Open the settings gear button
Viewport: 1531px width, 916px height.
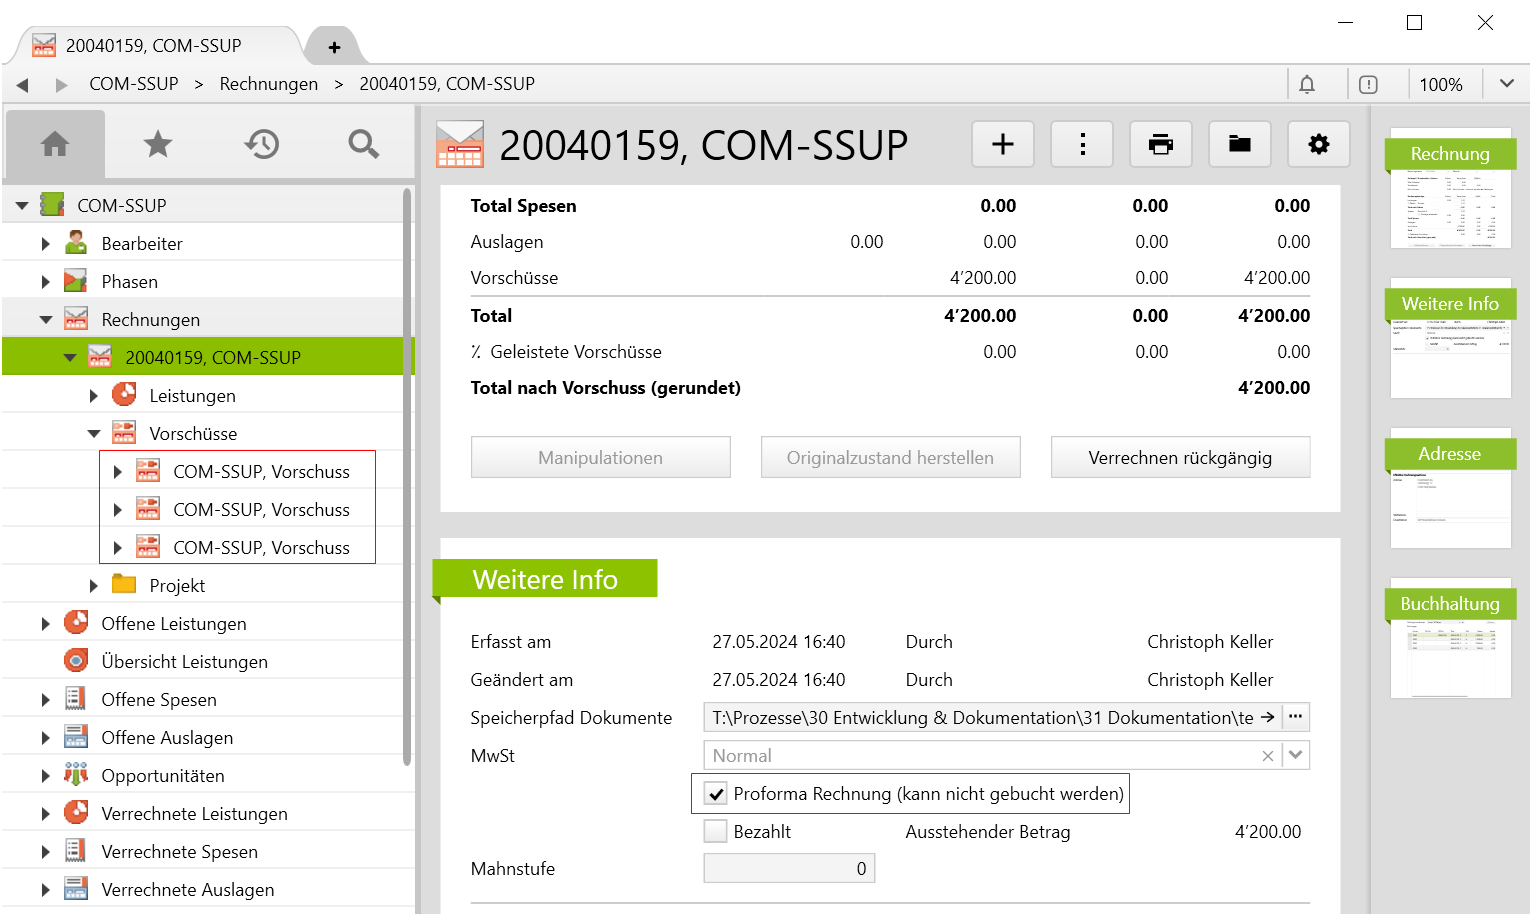click(x=1318, y=145)
